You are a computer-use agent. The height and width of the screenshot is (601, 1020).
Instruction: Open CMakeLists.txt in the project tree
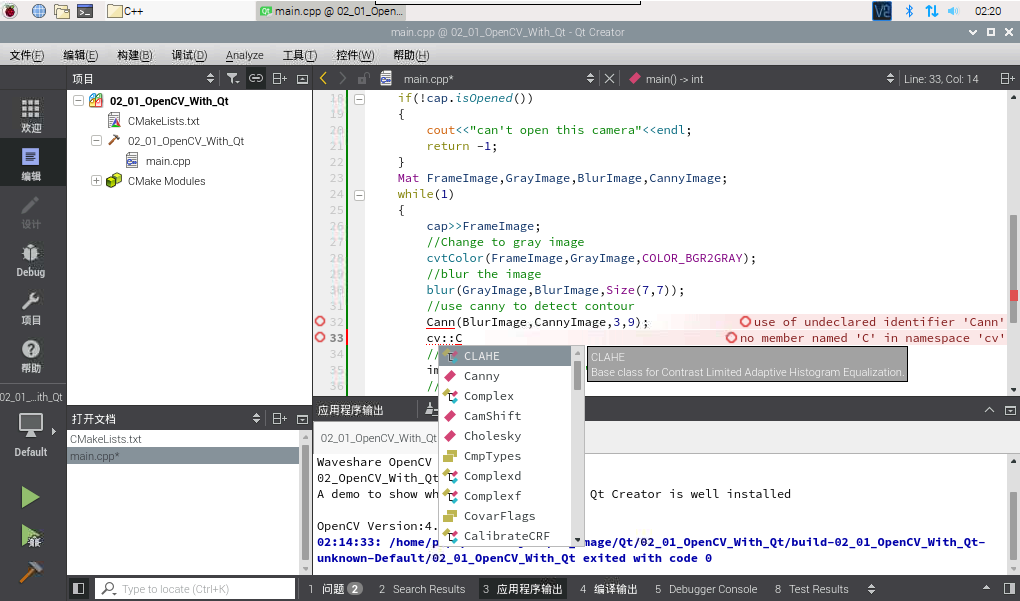[163, 121]
